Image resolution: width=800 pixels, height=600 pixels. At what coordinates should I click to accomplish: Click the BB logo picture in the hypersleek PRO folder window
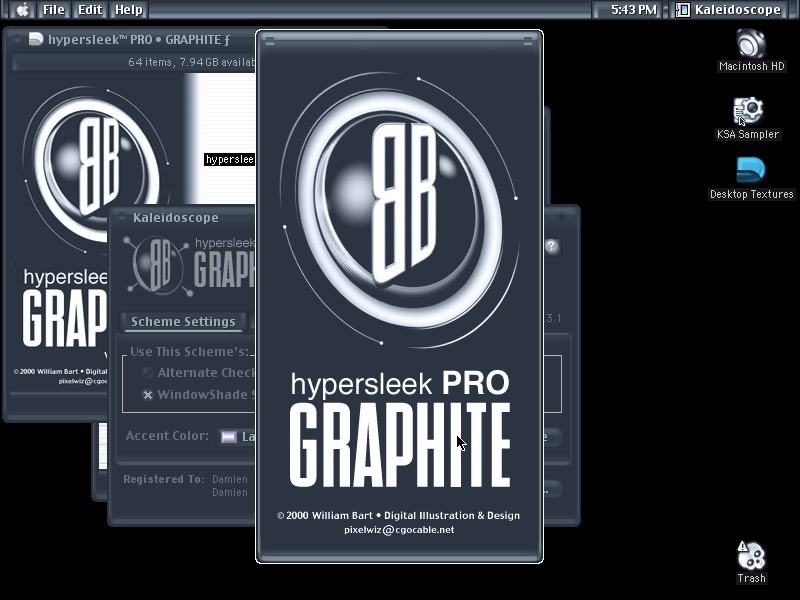pyautogui.click(x=96, y=168)
